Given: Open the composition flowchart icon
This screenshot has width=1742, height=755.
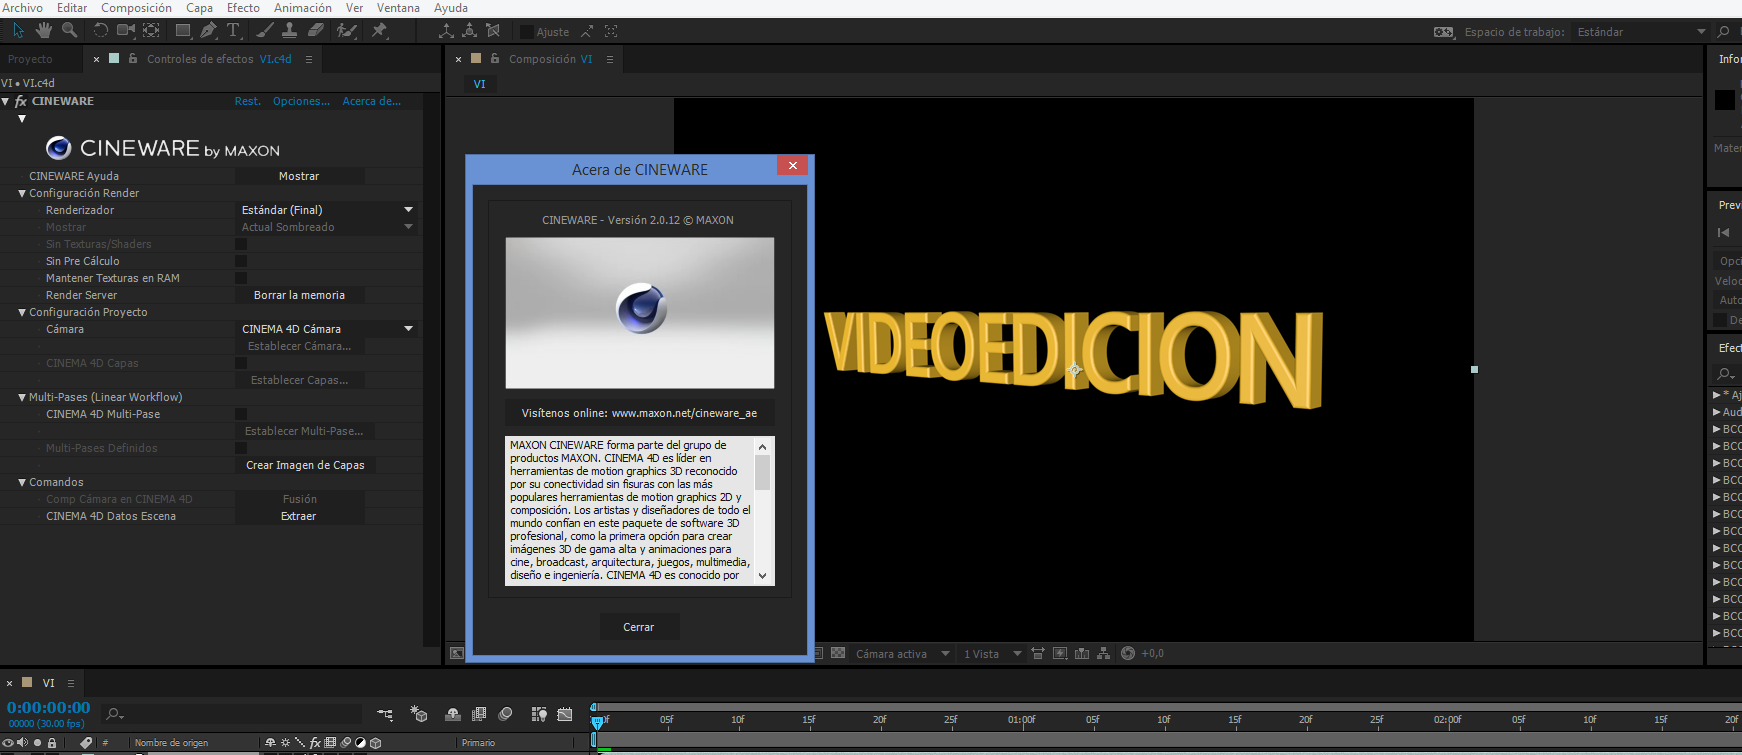Looking at the screenshot, I should pos(1104,653).
